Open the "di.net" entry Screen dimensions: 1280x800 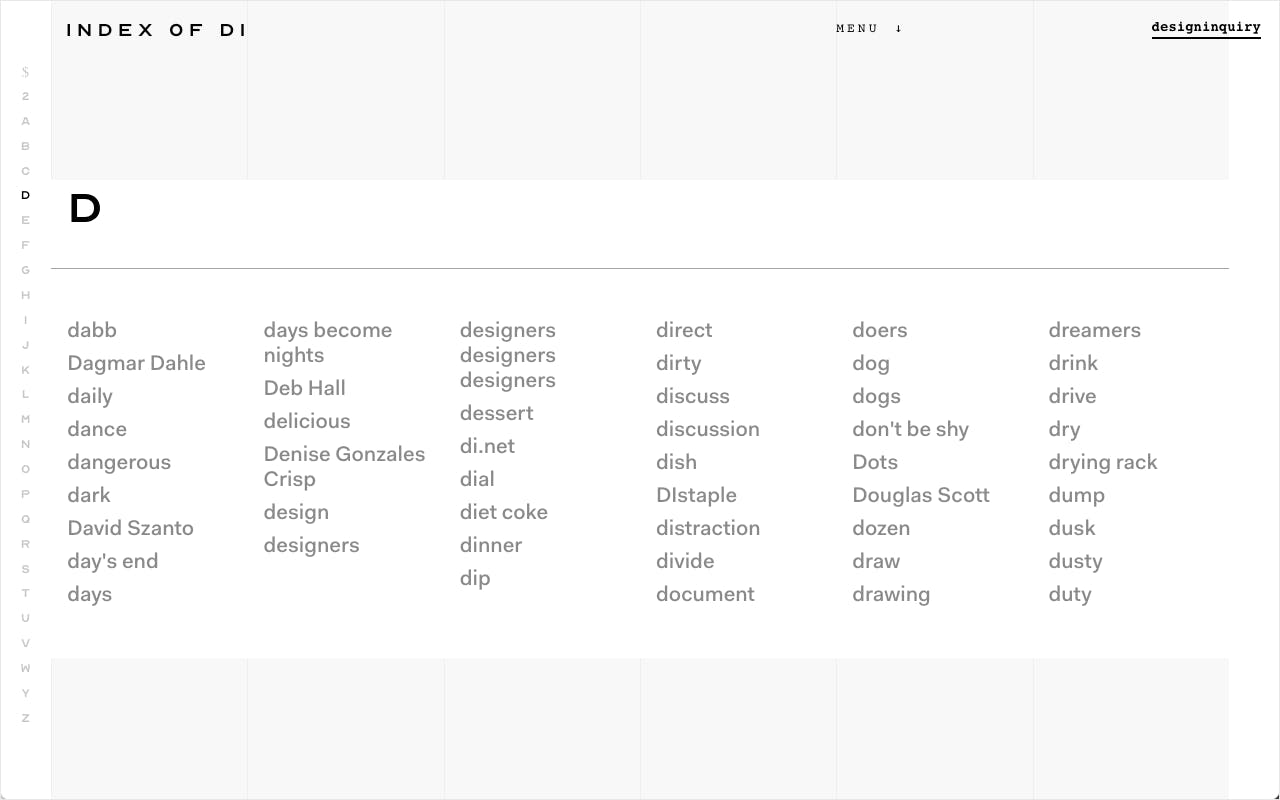[x=487, y=446]
